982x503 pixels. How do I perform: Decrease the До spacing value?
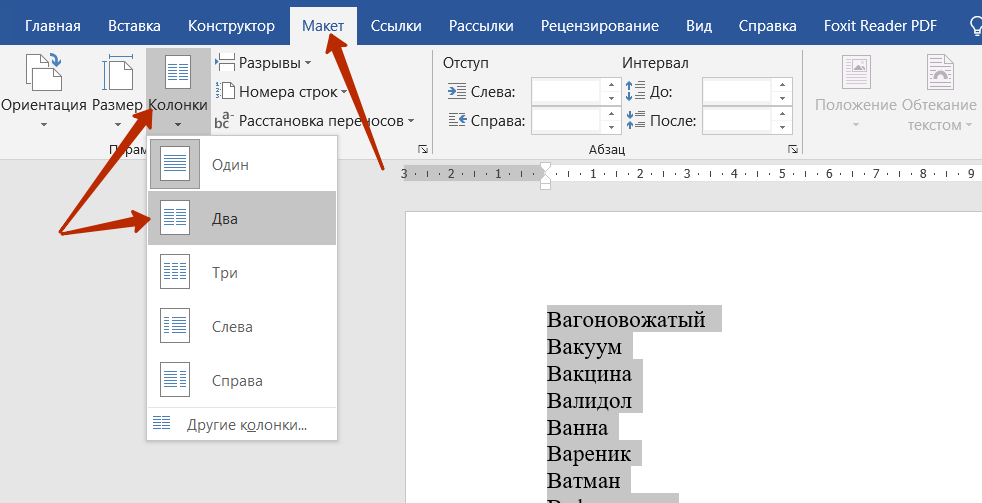pos(782,98)
